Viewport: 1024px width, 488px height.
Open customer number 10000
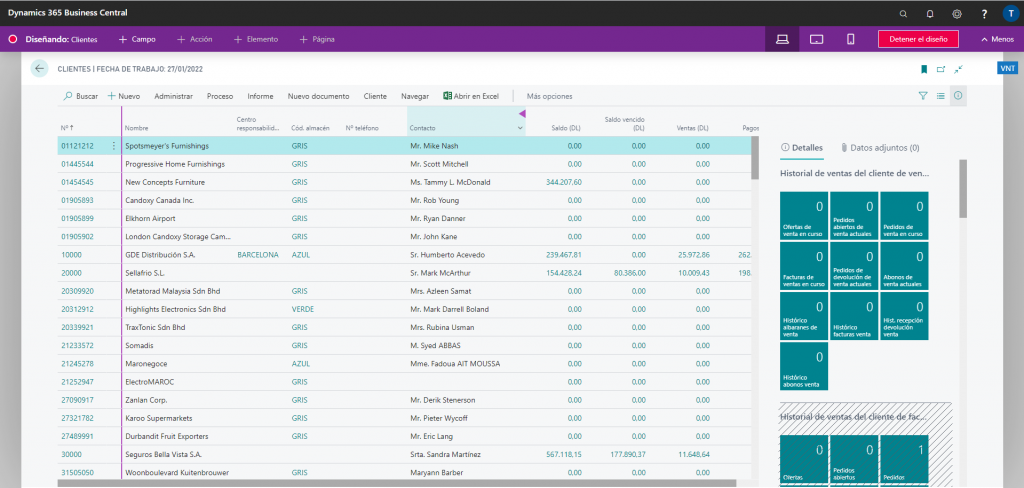[71, 255]
